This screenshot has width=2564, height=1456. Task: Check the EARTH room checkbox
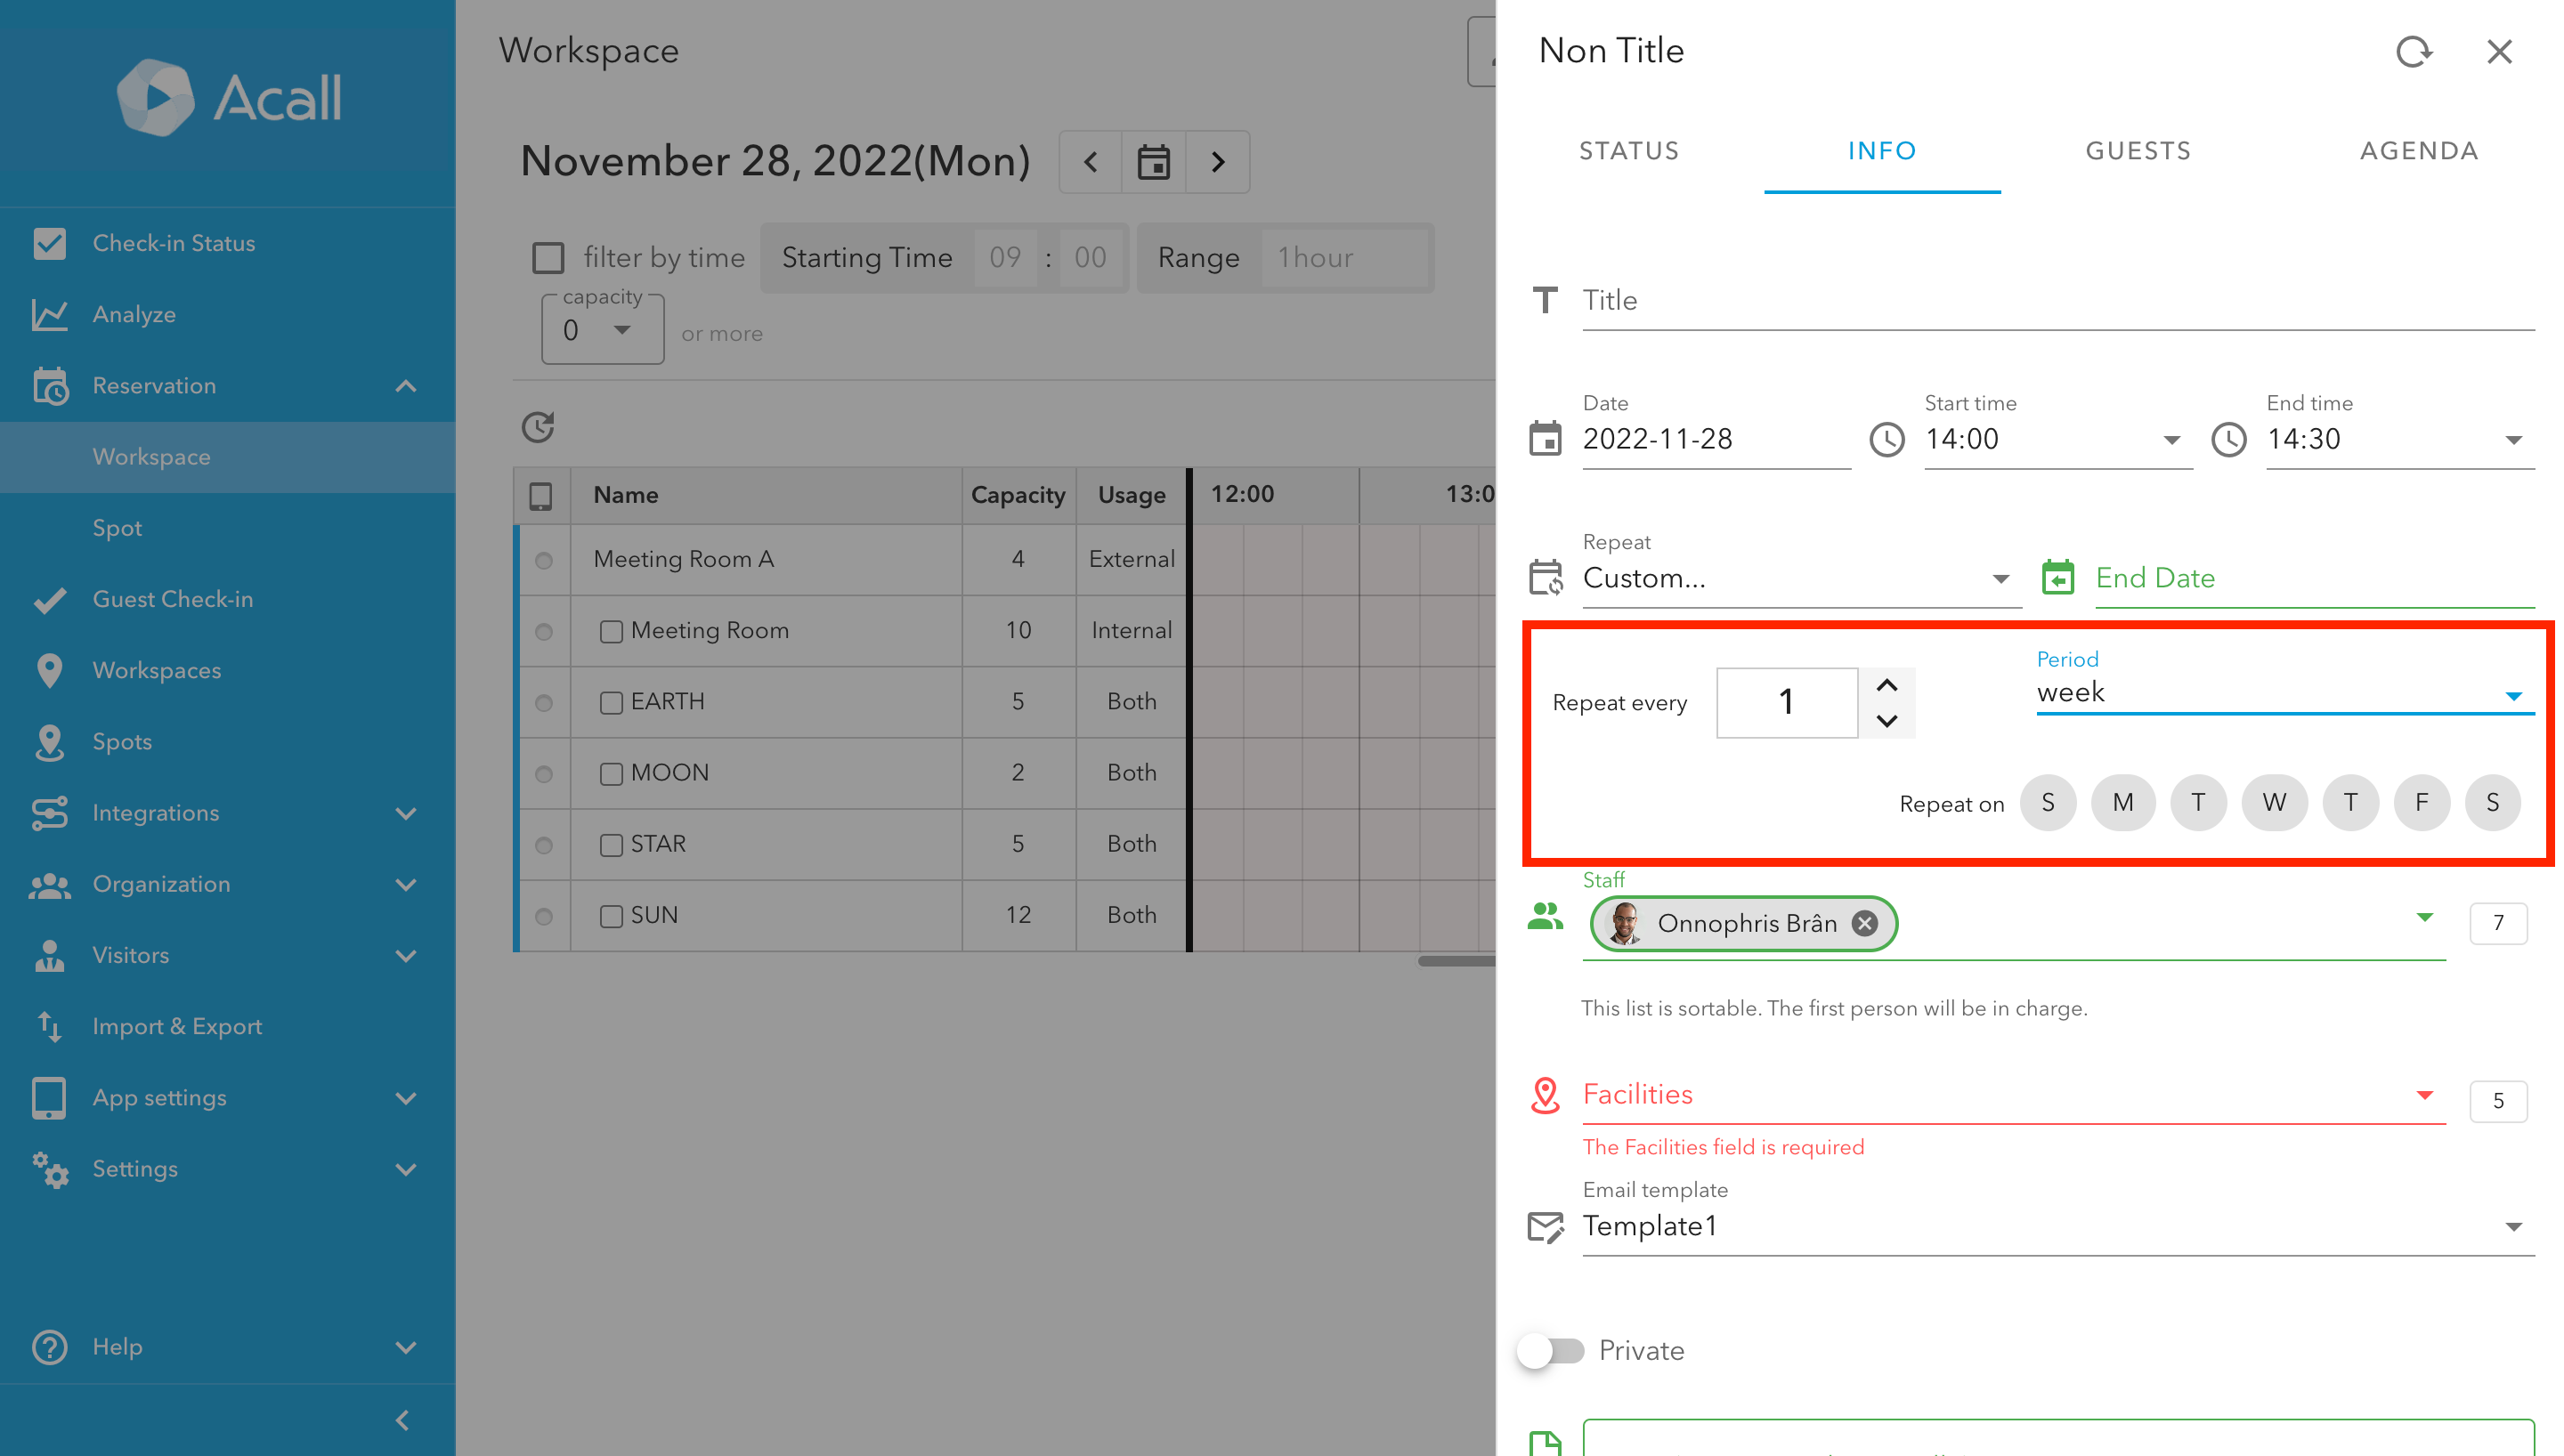point(611,702)
